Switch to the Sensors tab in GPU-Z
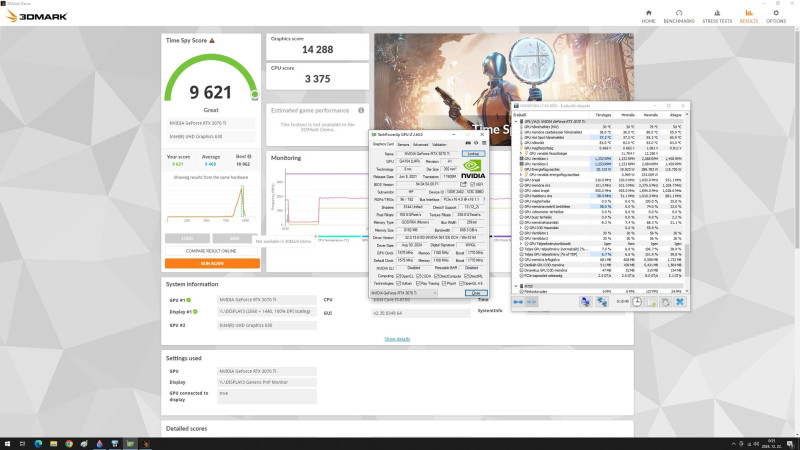This screenshot has width=800, height=450. (403, 144)
